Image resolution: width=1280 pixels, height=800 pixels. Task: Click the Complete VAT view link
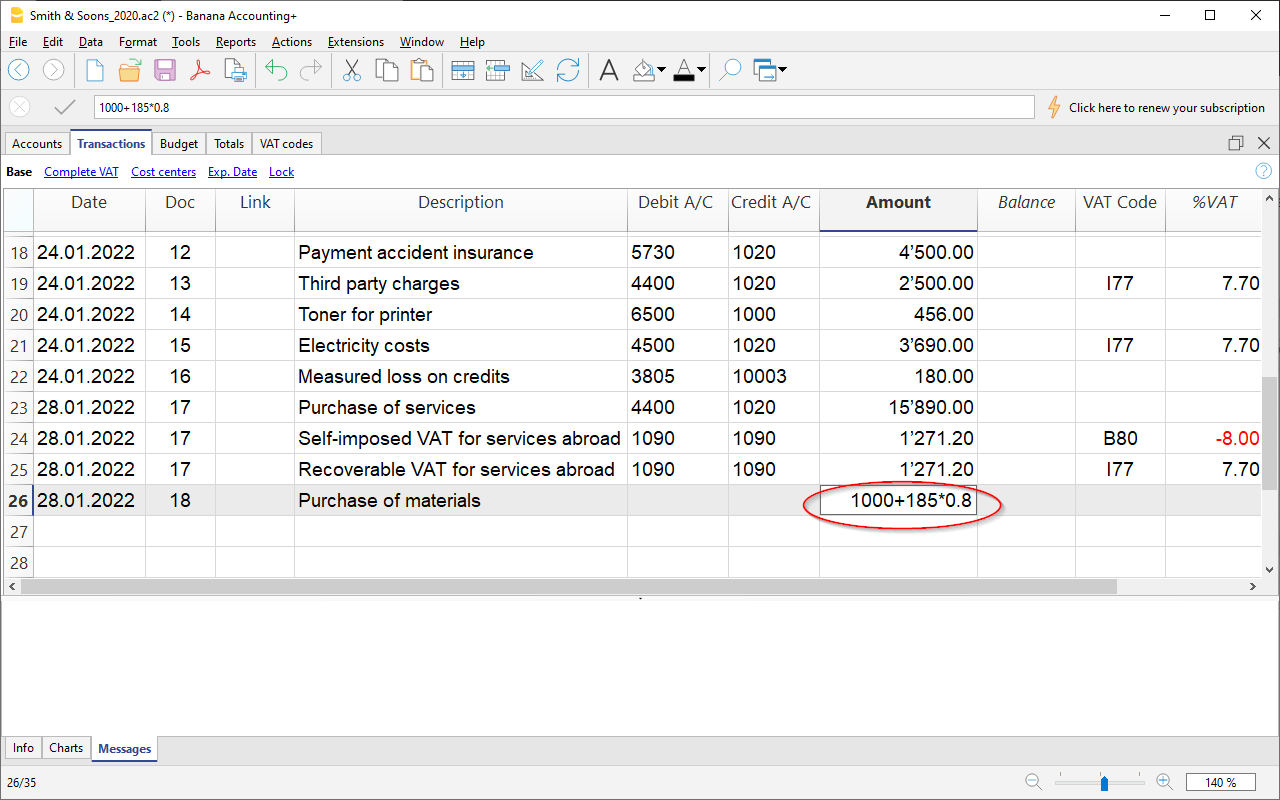(81, 172)
